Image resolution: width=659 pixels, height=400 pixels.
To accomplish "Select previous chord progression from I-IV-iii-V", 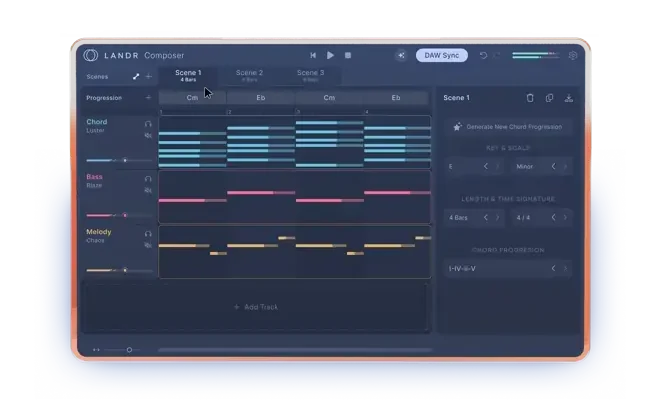I will pyautogui.click(x=552, y=269).
